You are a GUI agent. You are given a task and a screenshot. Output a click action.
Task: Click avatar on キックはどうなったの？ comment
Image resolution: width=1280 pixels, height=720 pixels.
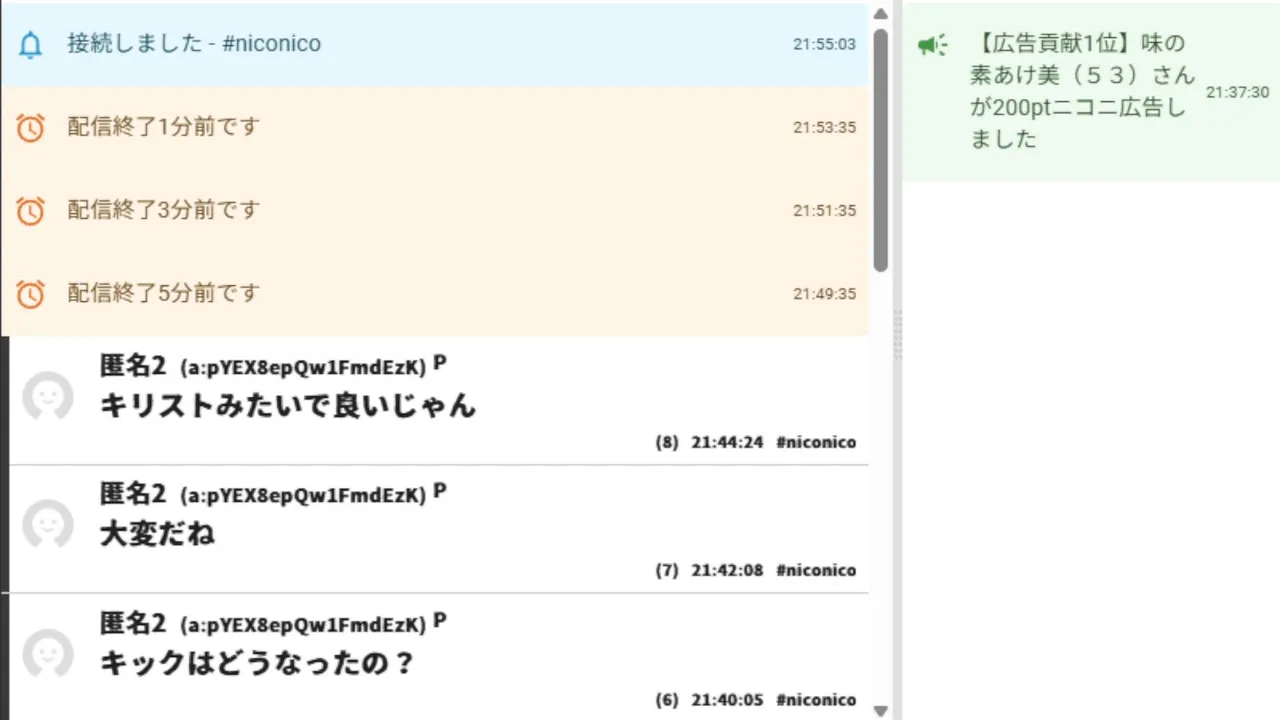(48, 654)
